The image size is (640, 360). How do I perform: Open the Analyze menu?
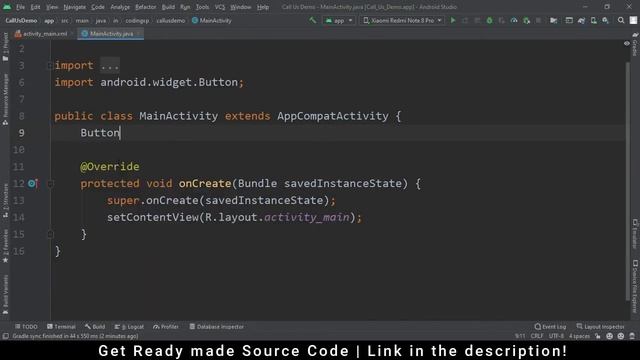pyautogui.click(x=120, y=7)
